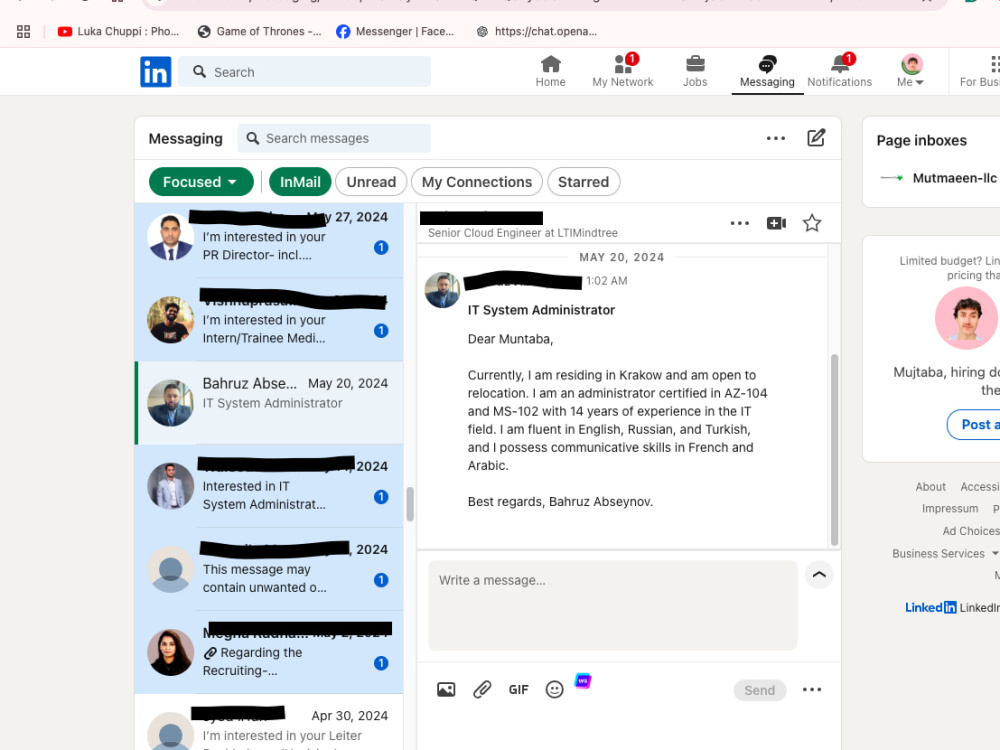
Task: Compose a new message icon
Action: (816, 138)
